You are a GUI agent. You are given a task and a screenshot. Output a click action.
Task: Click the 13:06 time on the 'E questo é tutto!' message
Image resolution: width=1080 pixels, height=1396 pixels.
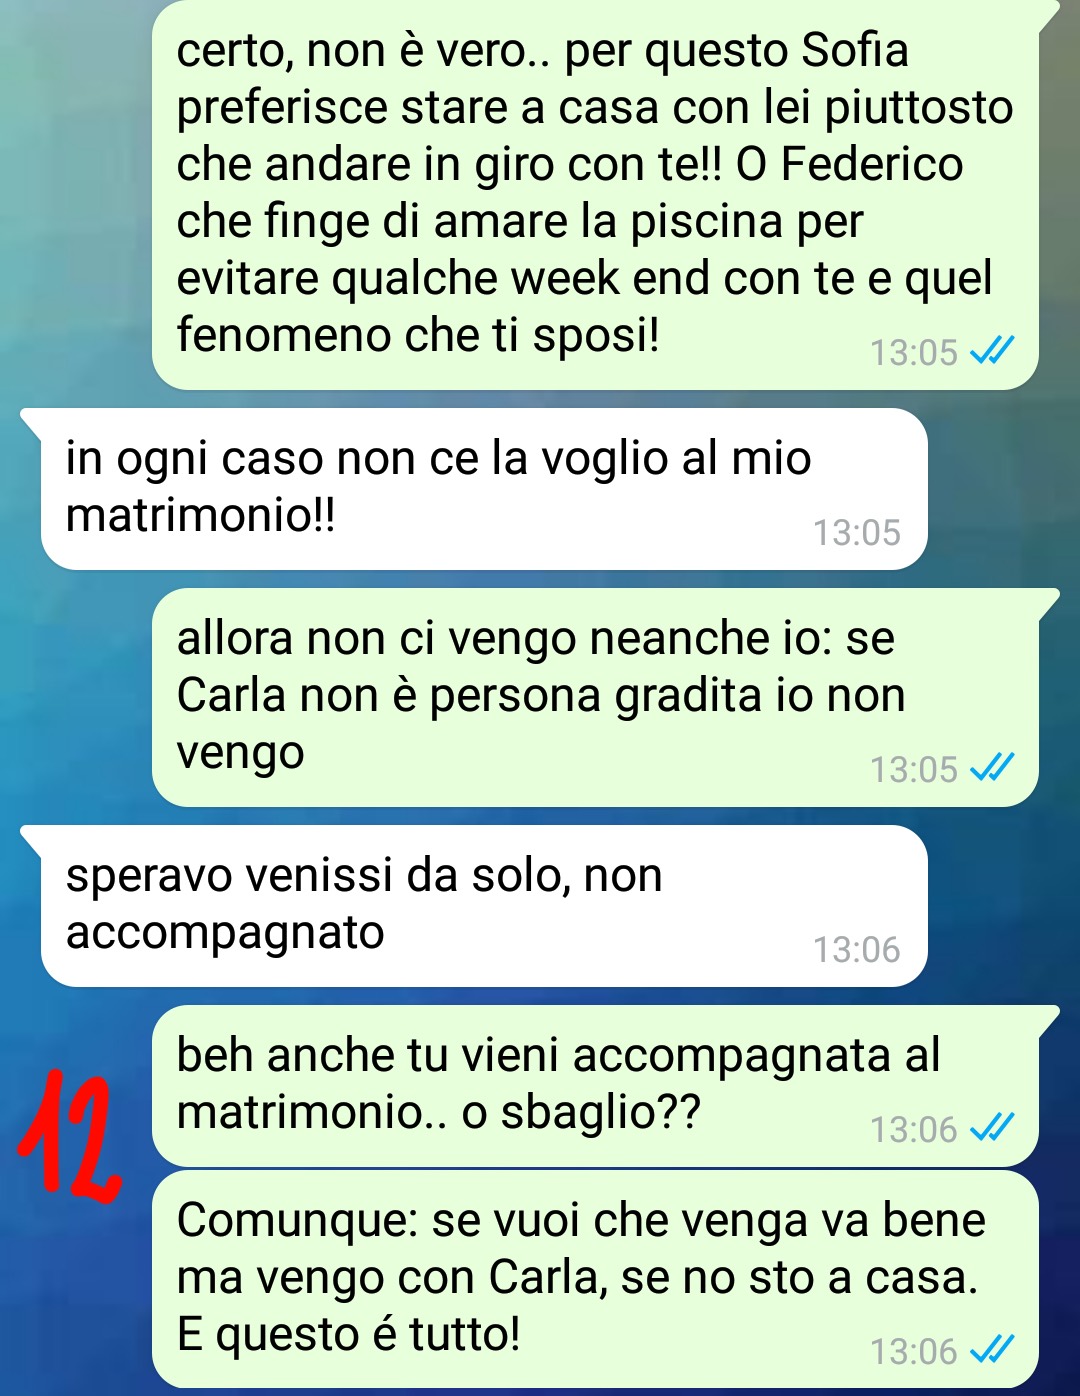point(913,1351)
